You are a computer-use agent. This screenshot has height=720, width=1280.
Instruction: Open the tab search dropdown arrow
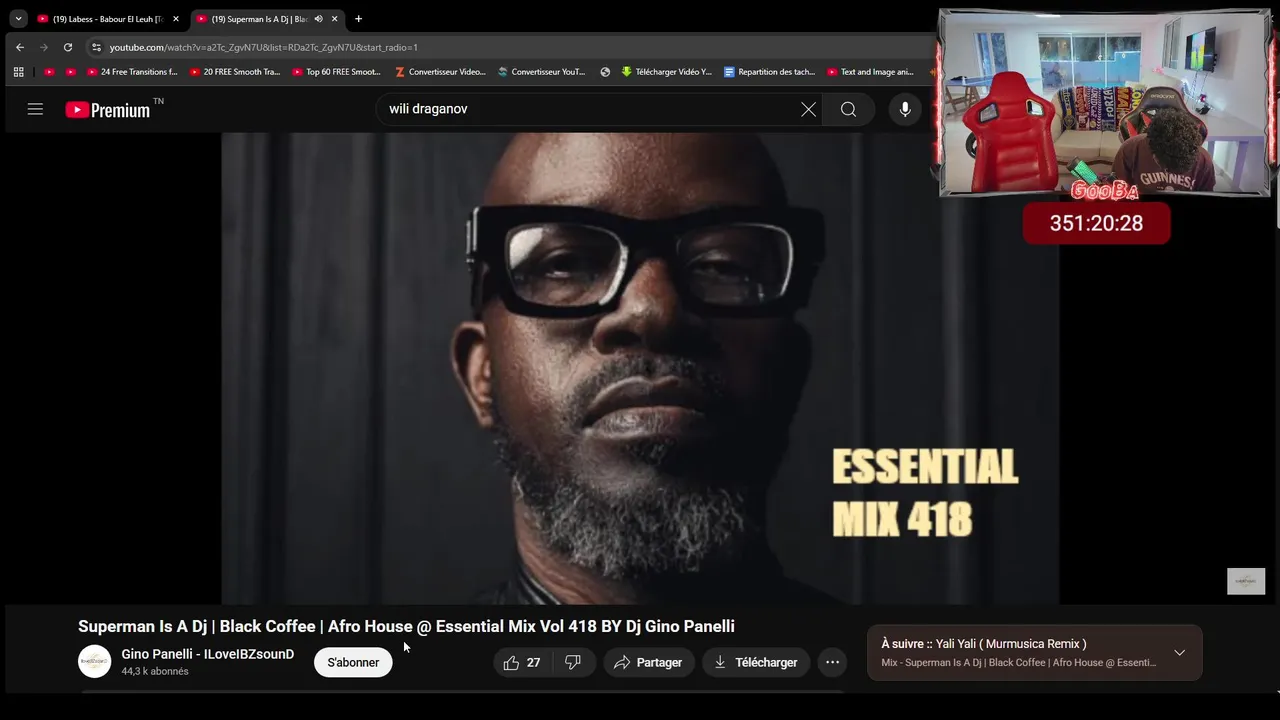pyautogui.click(x=18, y=19)
